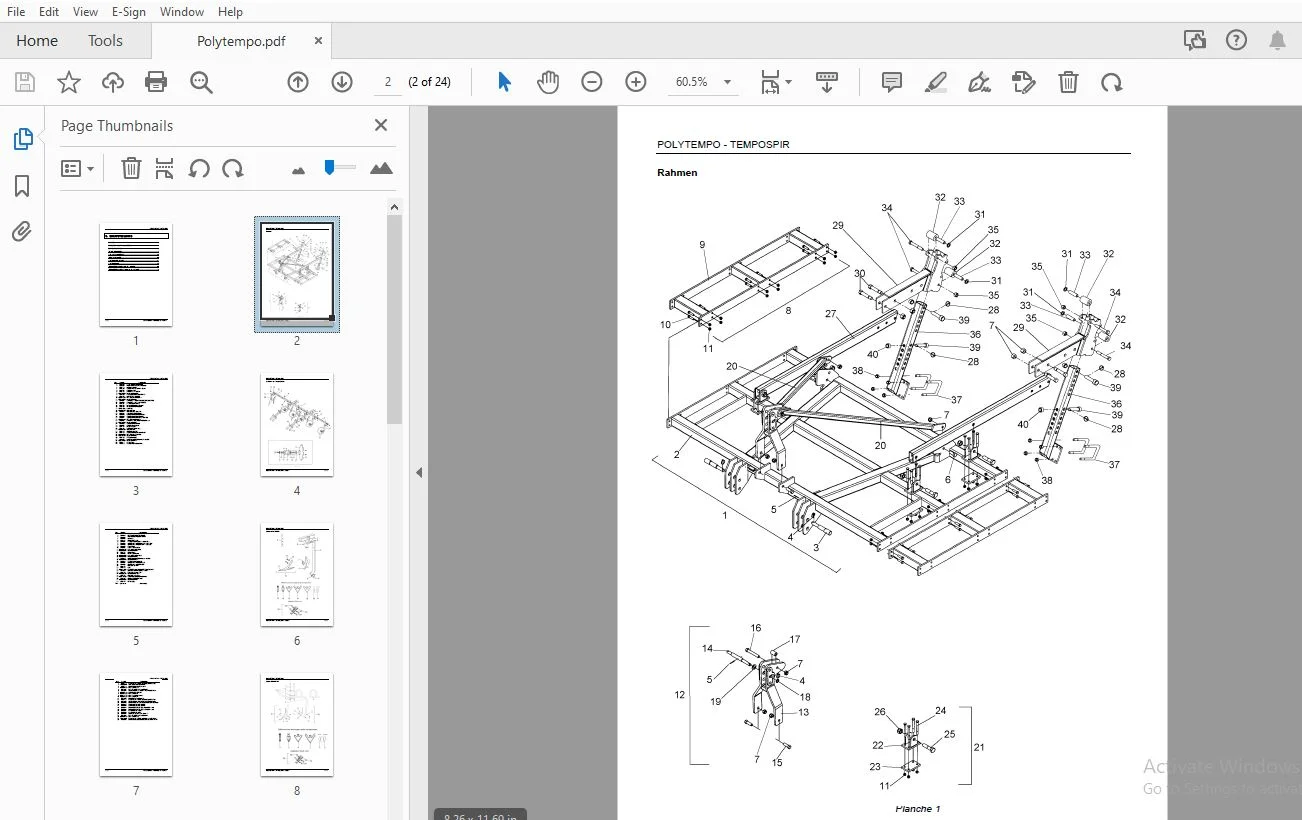Open the View menu
The width and height of the screenshot is (1302, 820).
[86, 12]
